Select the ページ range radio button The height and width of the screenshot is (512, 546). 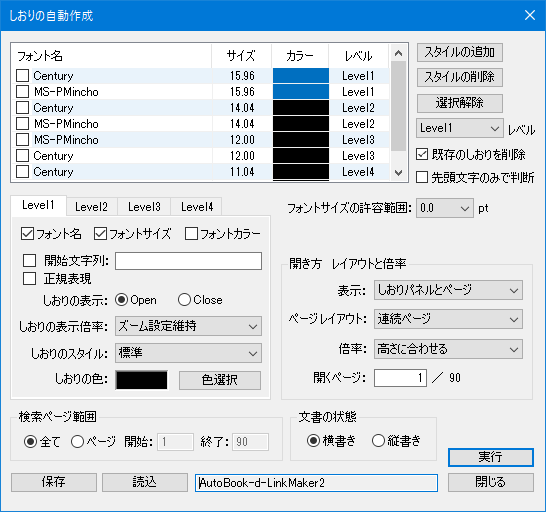[77, 442]
